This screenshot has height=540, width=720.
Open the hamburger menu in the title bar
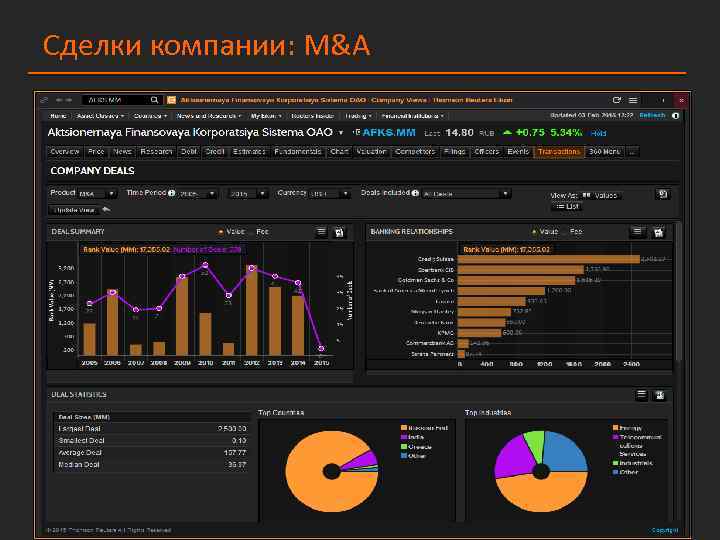click(633, 100)
